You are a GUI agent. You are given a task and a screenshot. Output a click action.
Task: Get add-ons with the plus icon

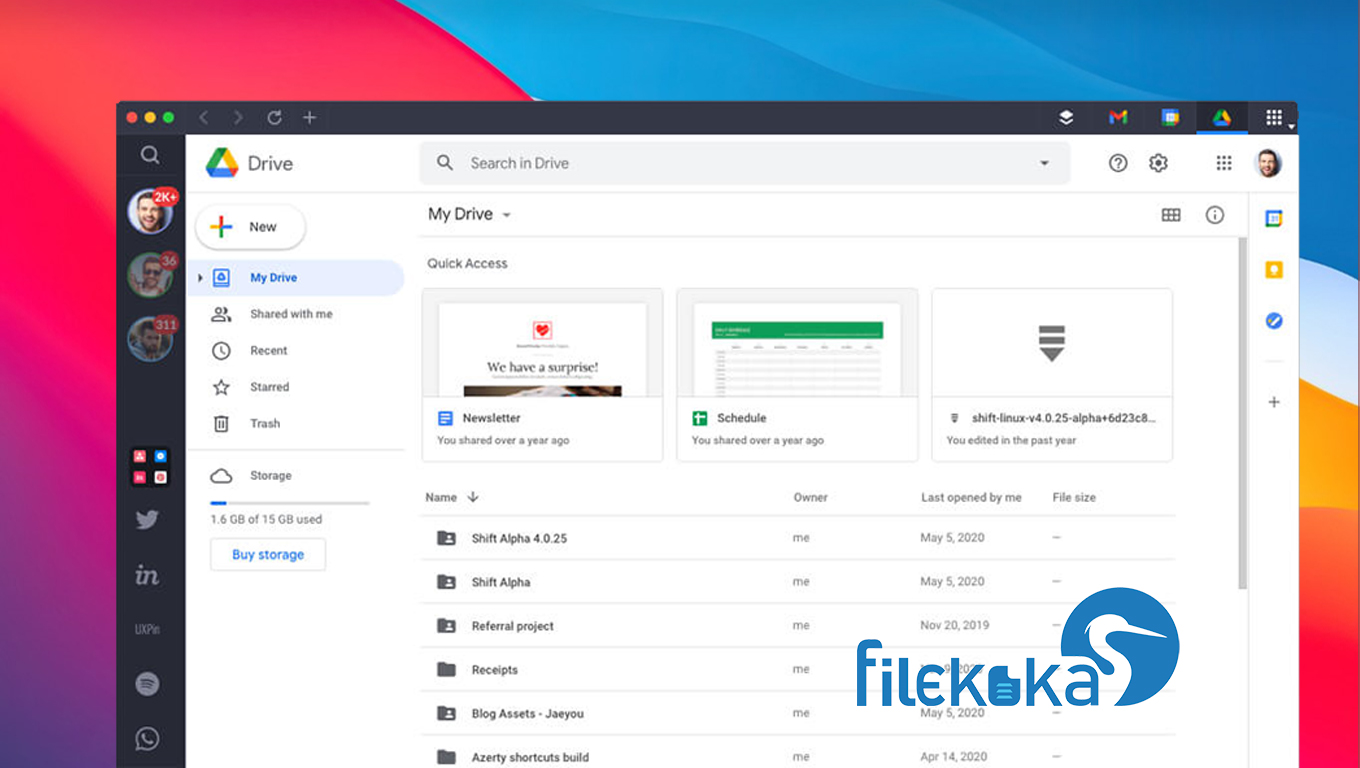click(1273, 402)
